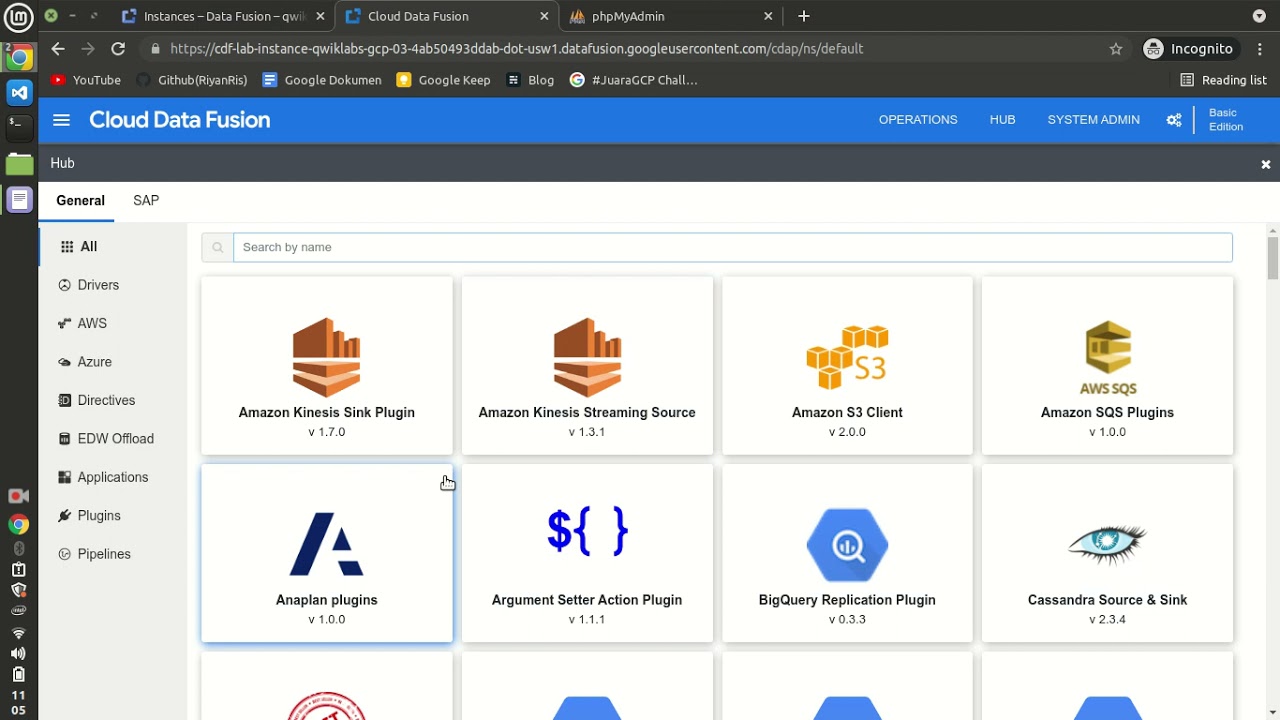Open the Amazon Kinesis Sink Plugin icon
This screenshot has width=1280, height=720.
pyautogui.click(x=327, y=357)
